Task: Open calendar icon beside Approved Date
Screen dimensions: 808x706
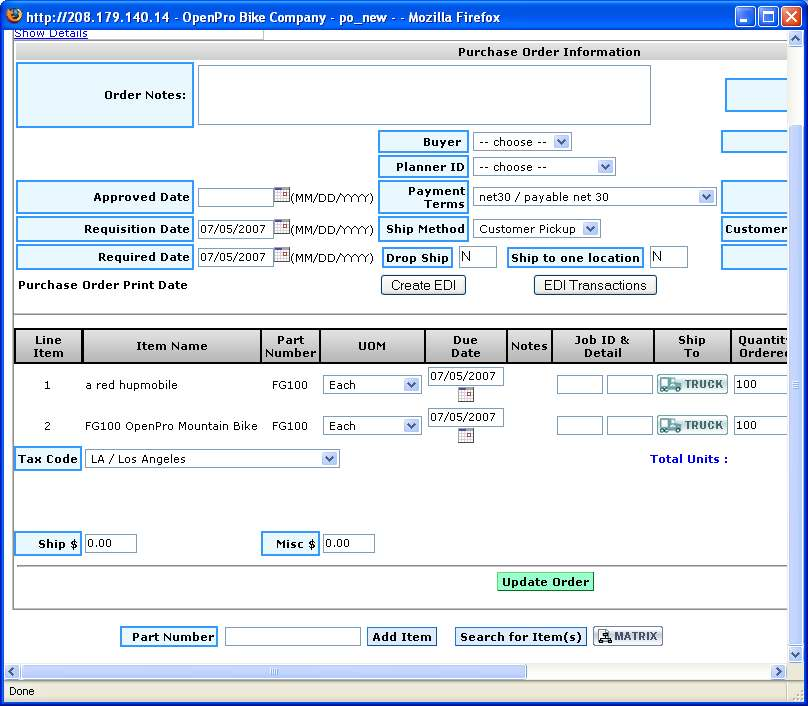Action: [x=282, y=196]
